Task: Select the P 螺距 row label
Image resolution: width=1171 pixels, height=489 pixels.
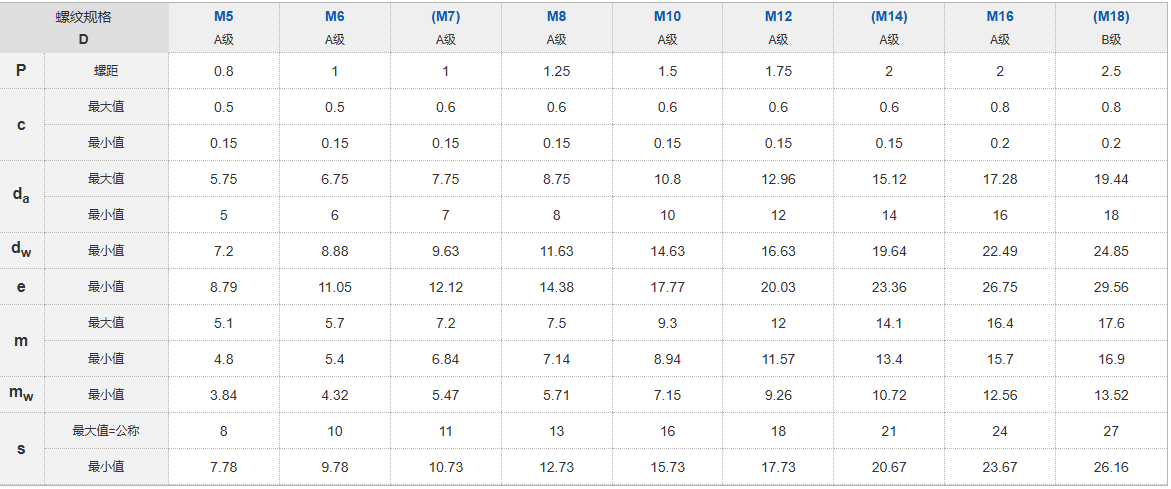Action: pos(84,71)
